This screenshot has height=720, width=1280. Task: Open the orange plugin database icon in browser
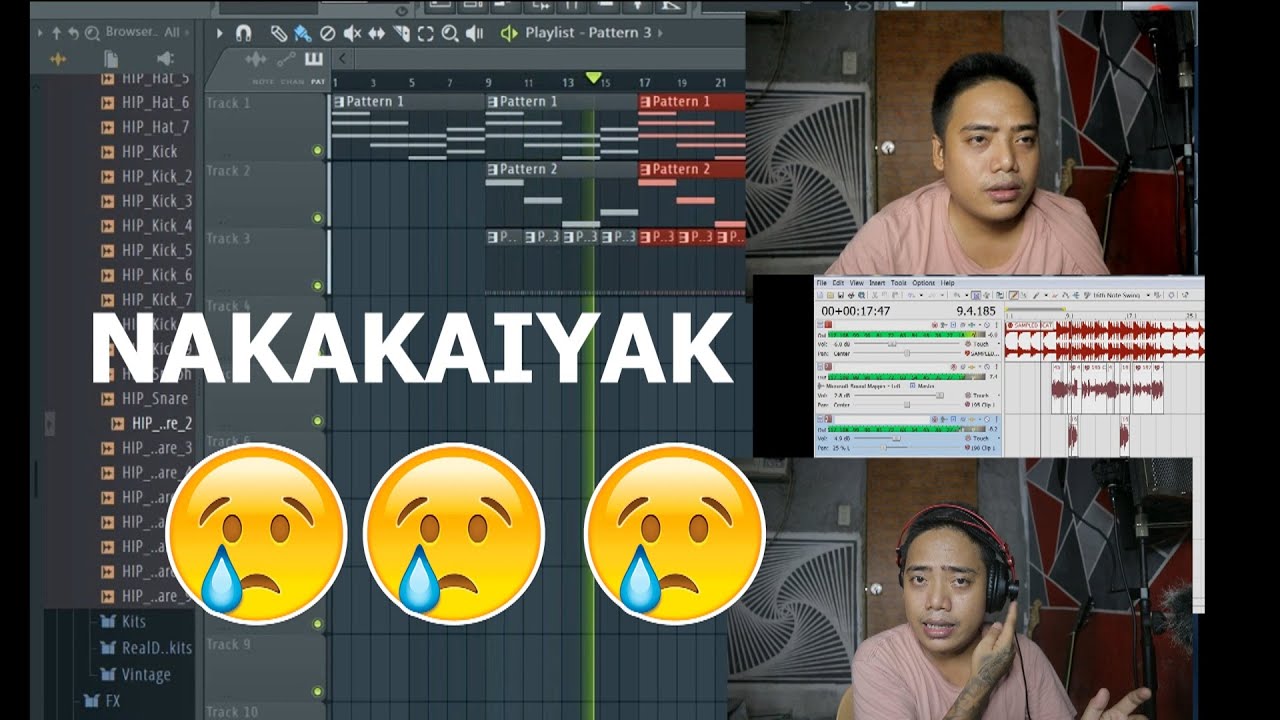click(58, 60)
